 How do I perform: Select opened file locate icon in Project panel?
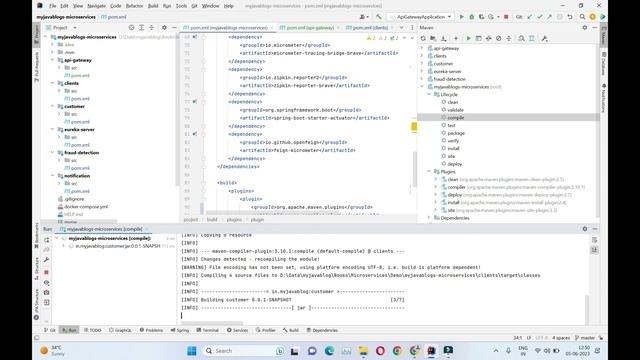coord(131,27)
